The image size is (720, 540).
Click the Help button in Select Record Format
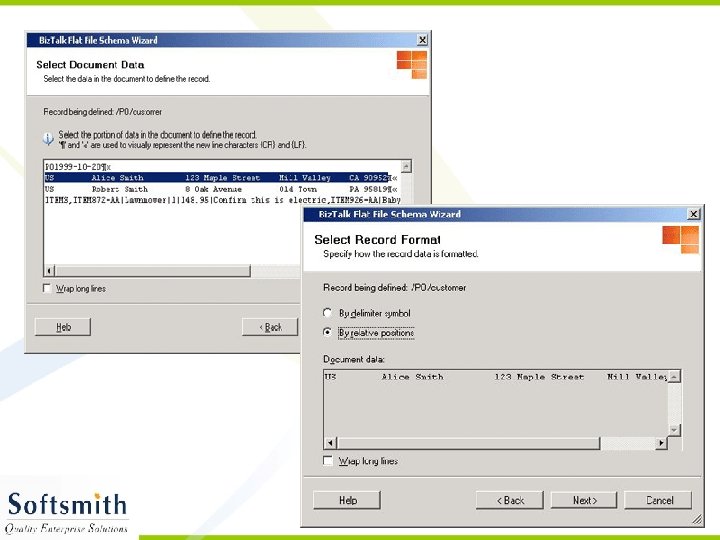tap(347, 500)
